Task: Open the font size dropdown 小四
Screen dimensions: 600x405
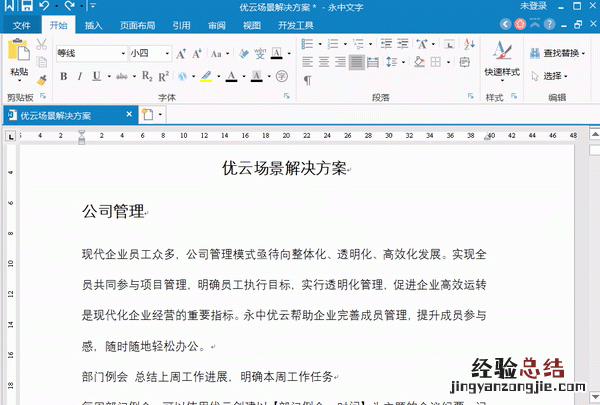Action: tap(168, 53)
